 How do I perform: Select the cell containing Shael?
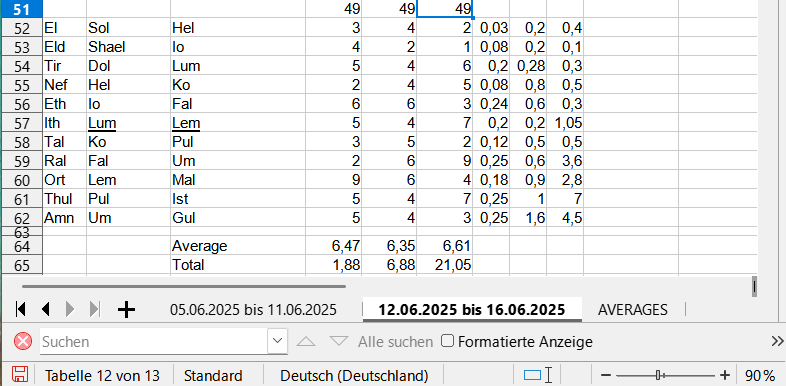click(x=128, y=47)
